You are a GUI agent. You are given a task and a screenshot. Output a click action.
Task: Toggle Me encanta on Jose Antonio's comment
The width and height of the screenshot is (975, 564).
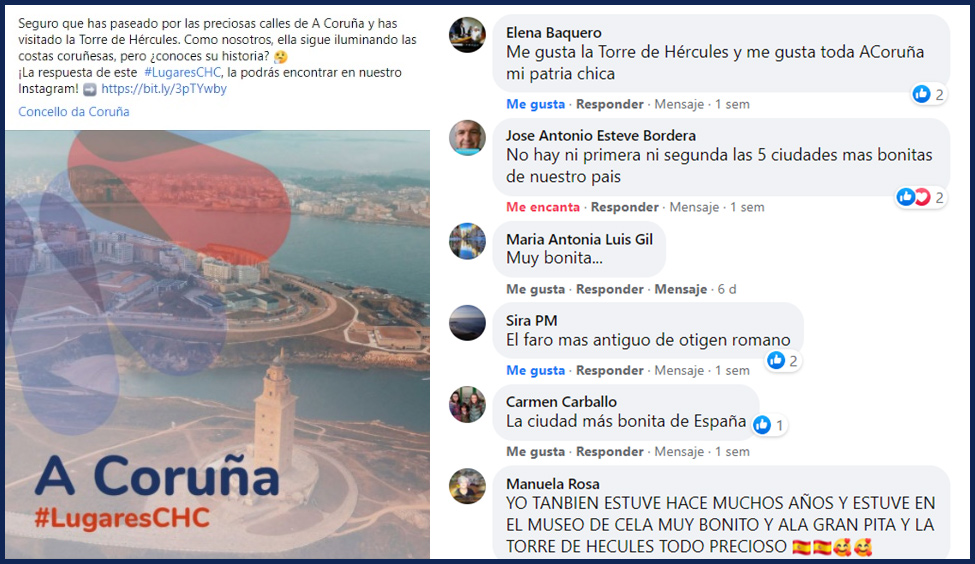(543, 207)
